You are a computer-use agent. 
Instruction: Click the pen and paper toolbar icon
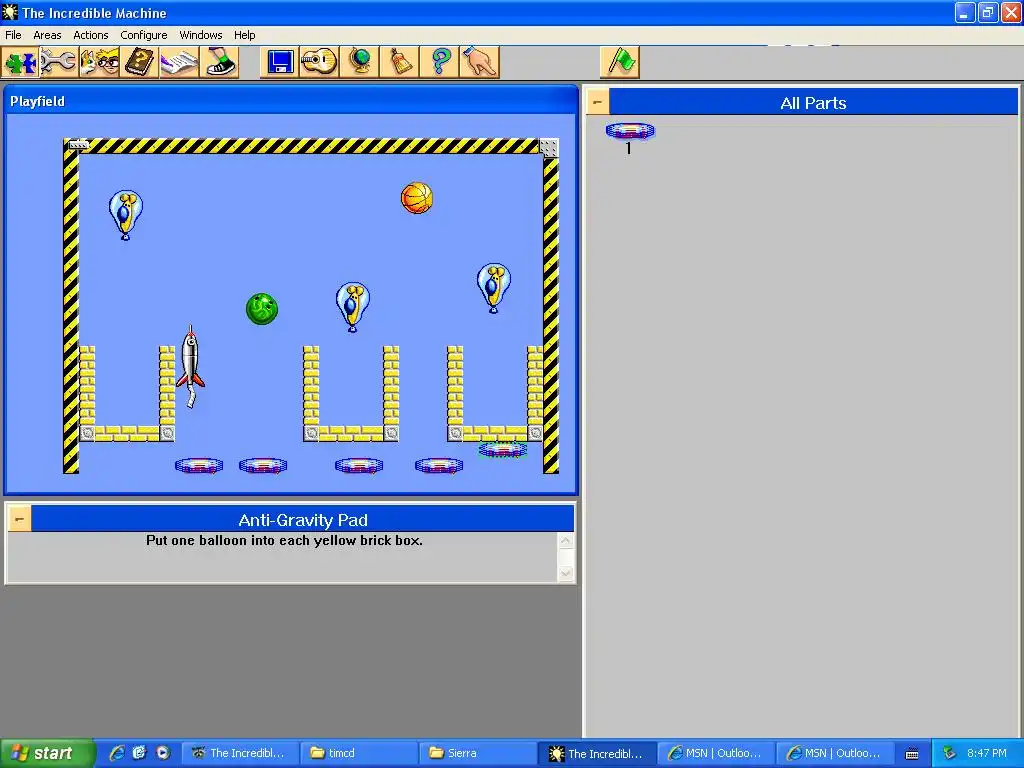pyautogui.click(x=179, y=63)
